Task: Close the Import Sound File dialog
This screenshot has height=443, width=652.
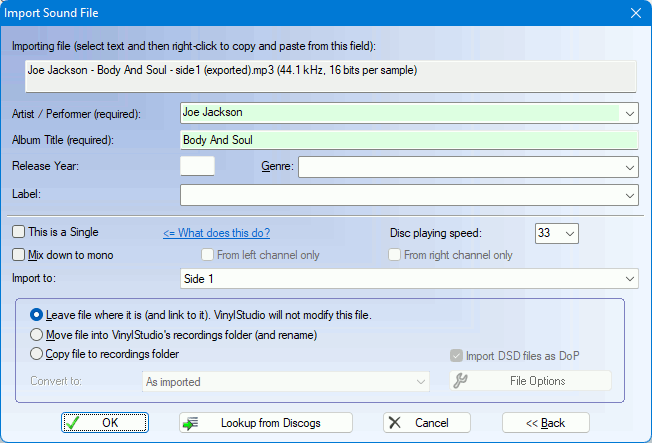Action: 636,13
